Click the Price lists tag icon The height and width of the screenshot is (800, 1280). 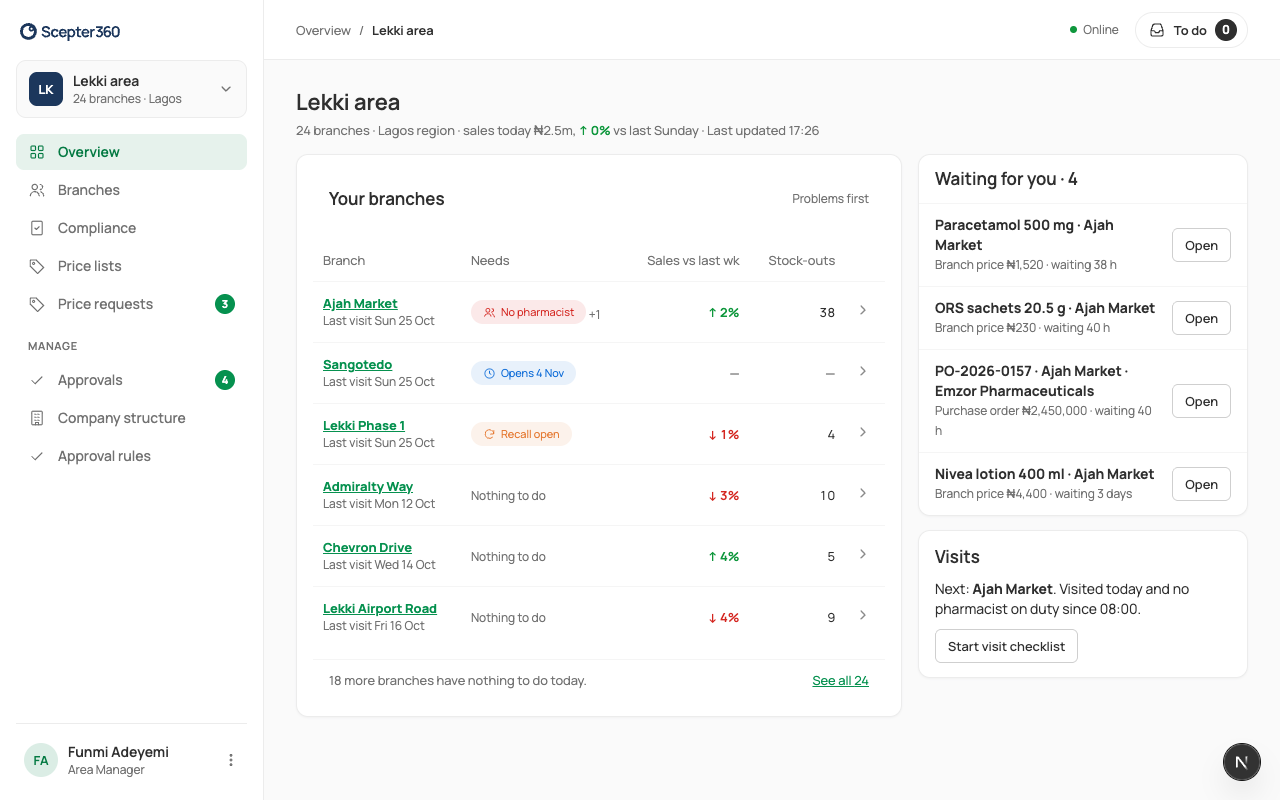point(37,266)
